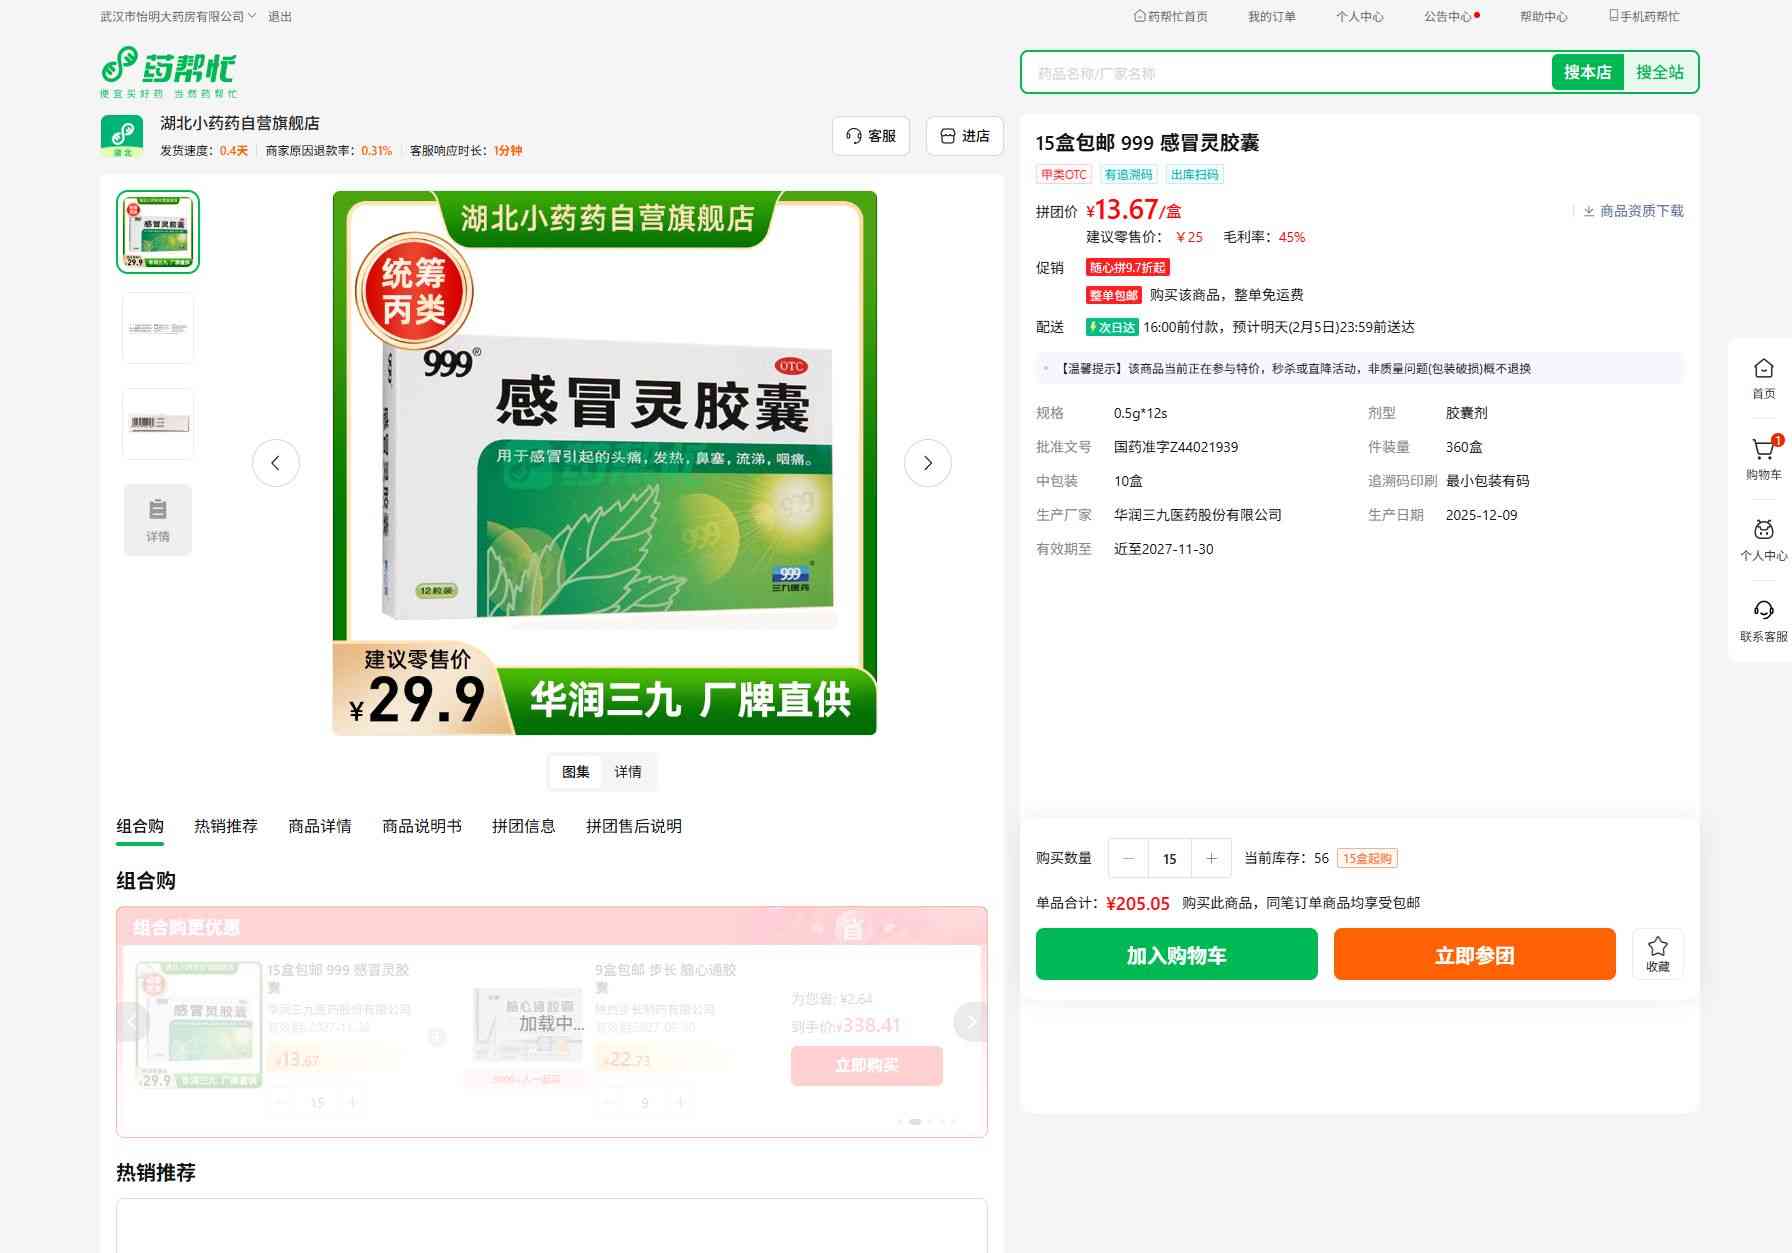Show next product image with right arrow
The width and height of the screenshot is (1792, 1253).
pyautogui.click(x=927, y=463)
